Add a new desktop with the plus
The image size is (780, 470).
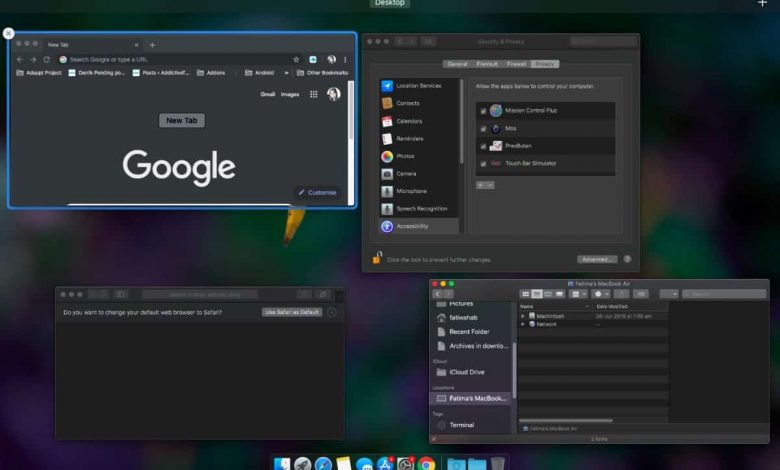762,3
